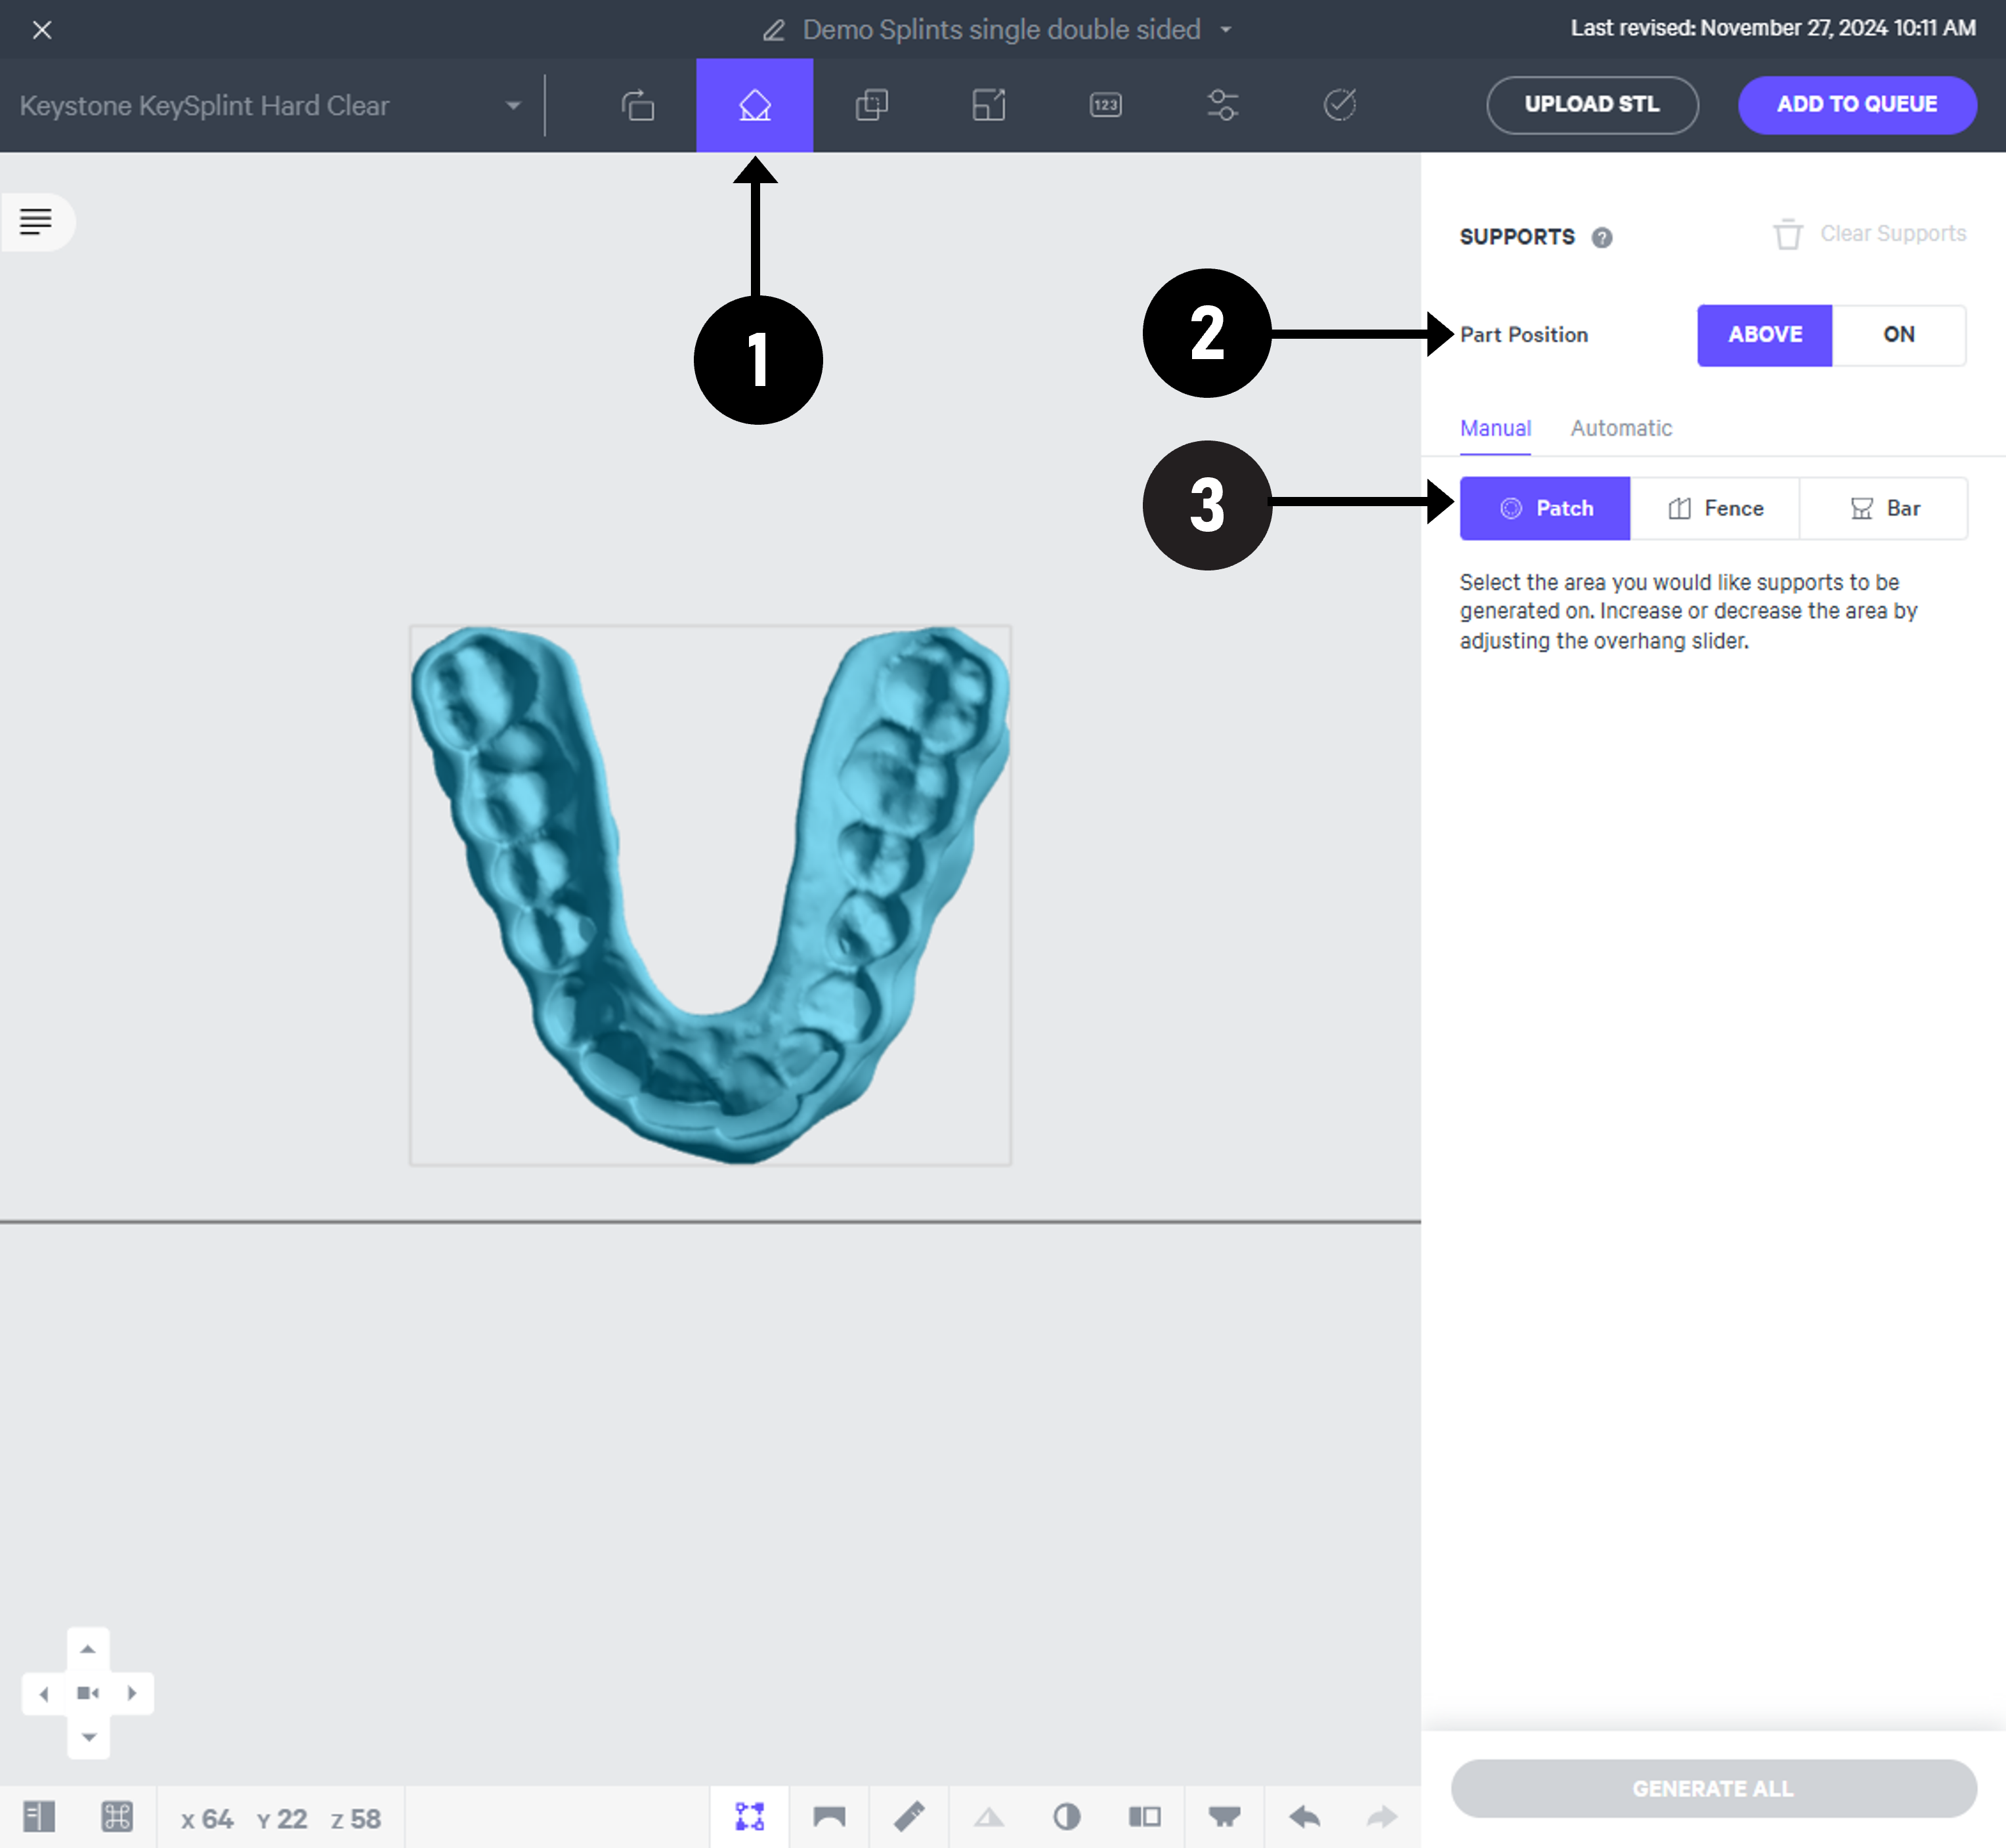Image resolution: width=2006 pixels, height=1848 pixels.
Task: Open the Keystone KeySplint Hard Clear material dropdown
Action: 270,105
